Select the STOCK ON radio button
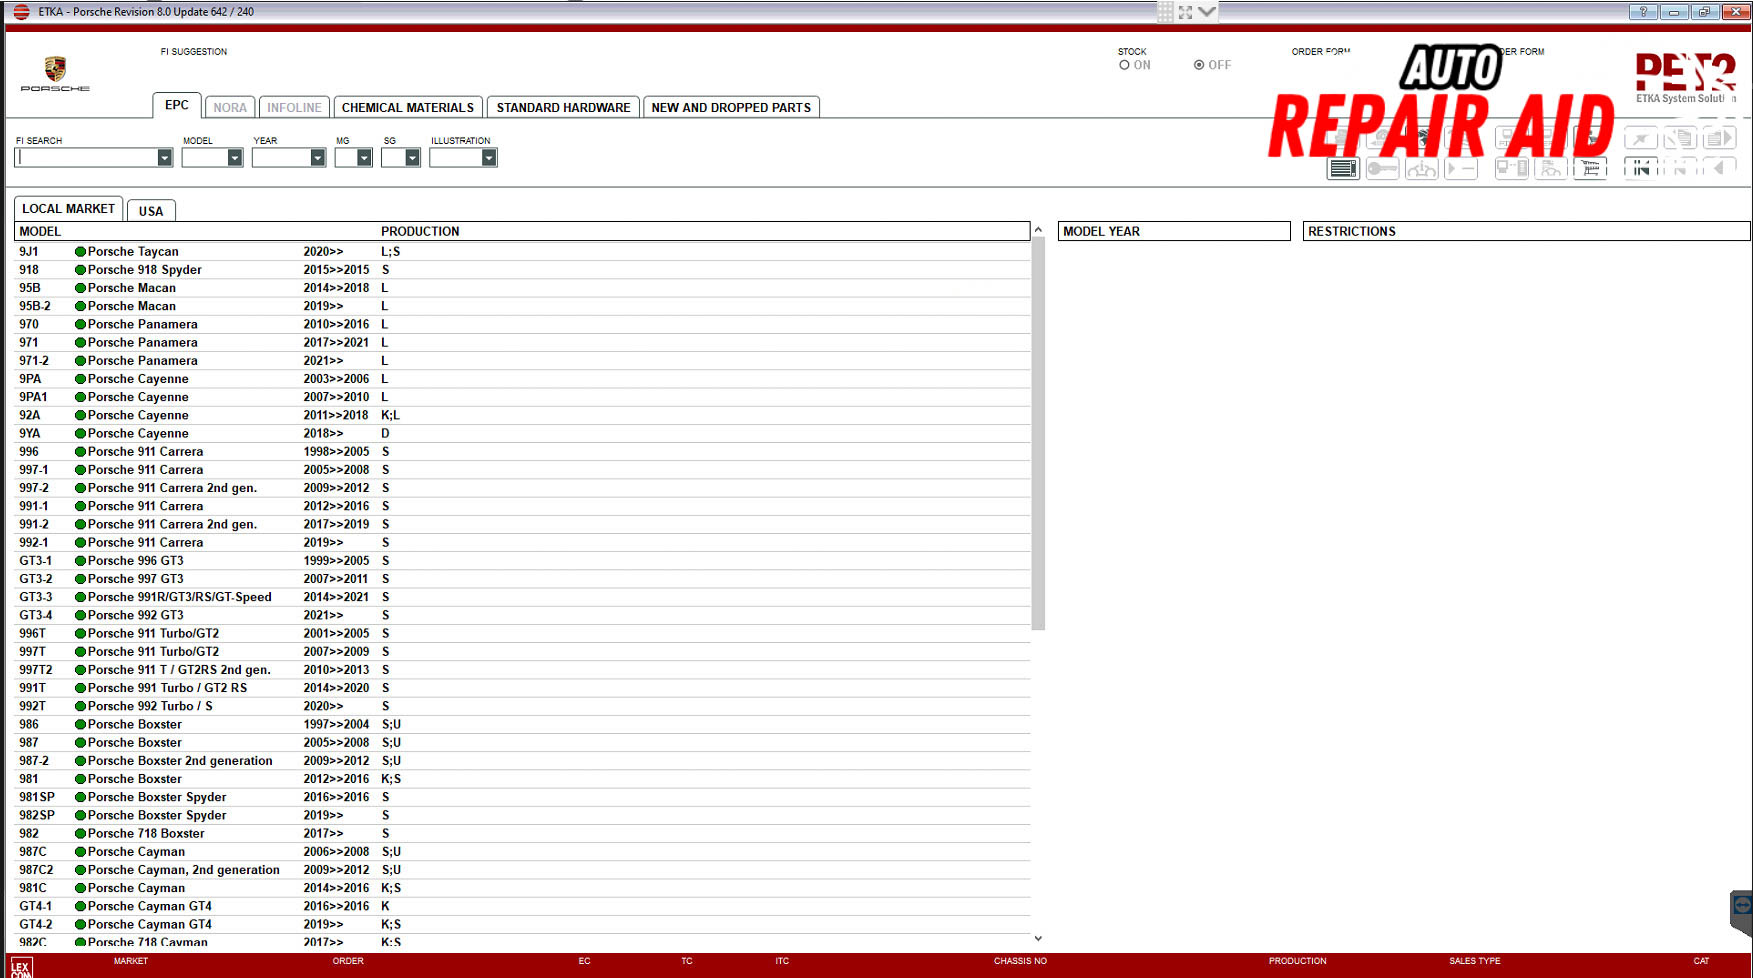 click(x=1124, y=65)
